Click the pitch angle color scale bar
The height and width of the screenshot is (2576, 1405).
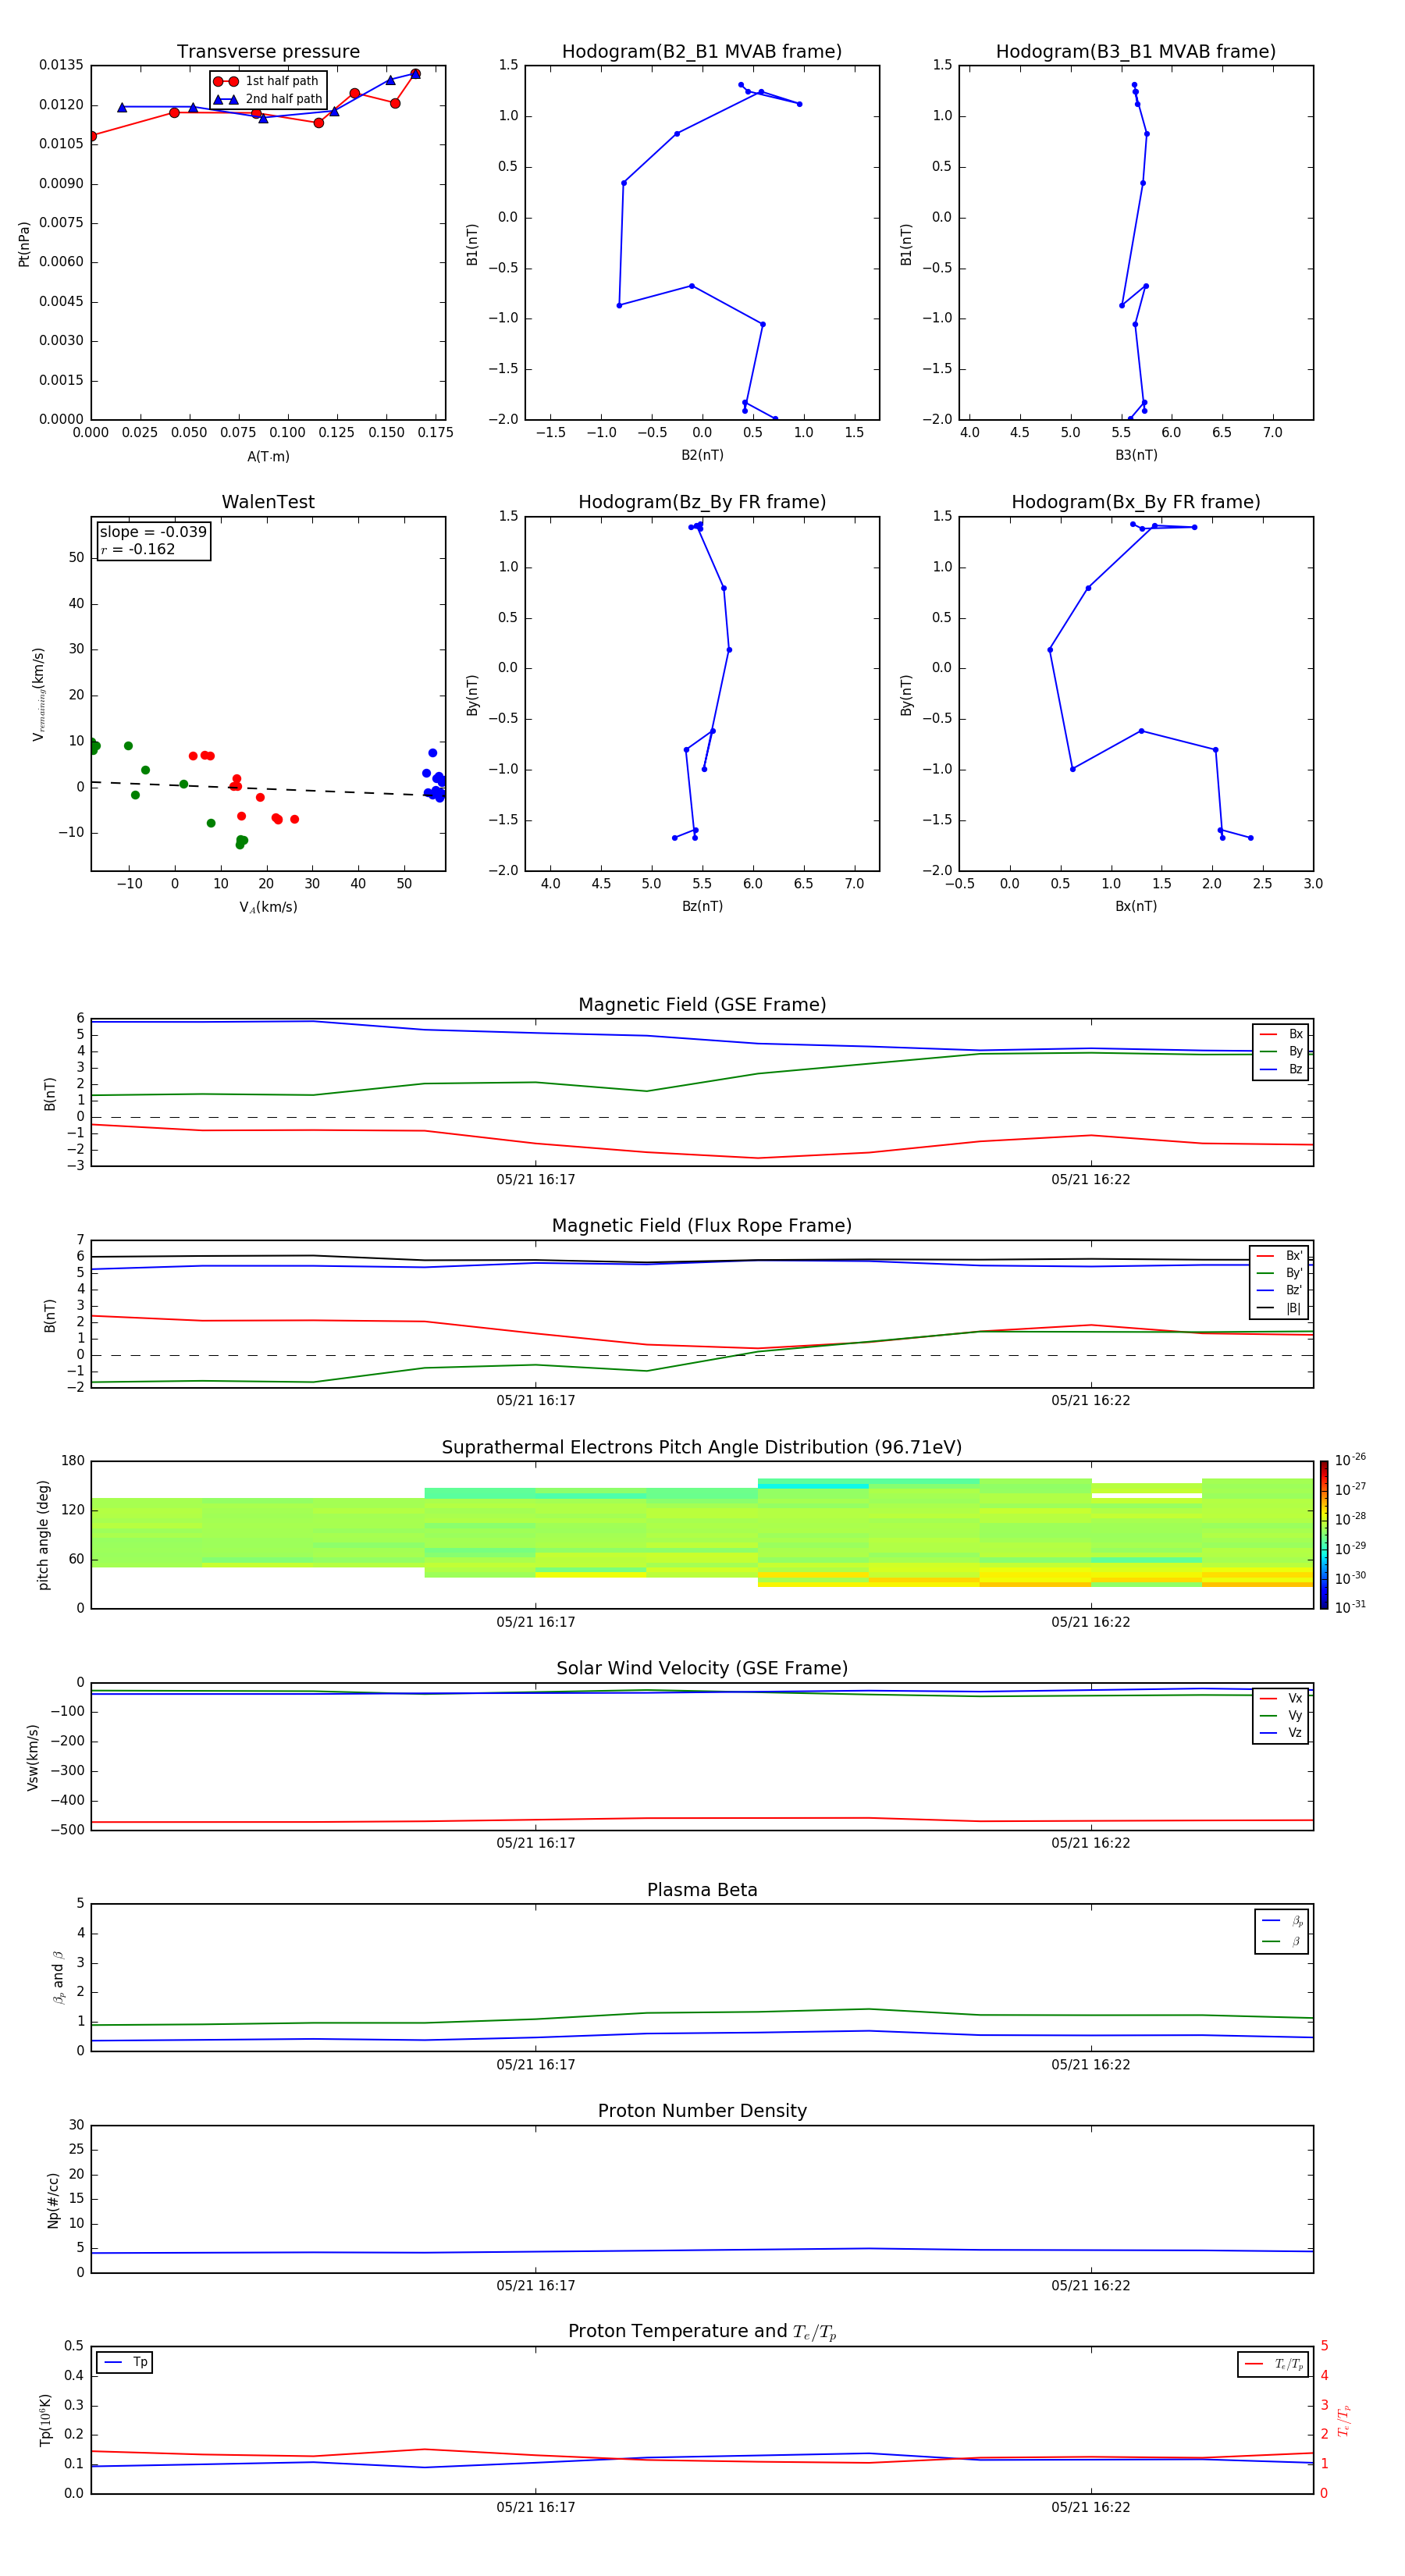[1324, 1535]
